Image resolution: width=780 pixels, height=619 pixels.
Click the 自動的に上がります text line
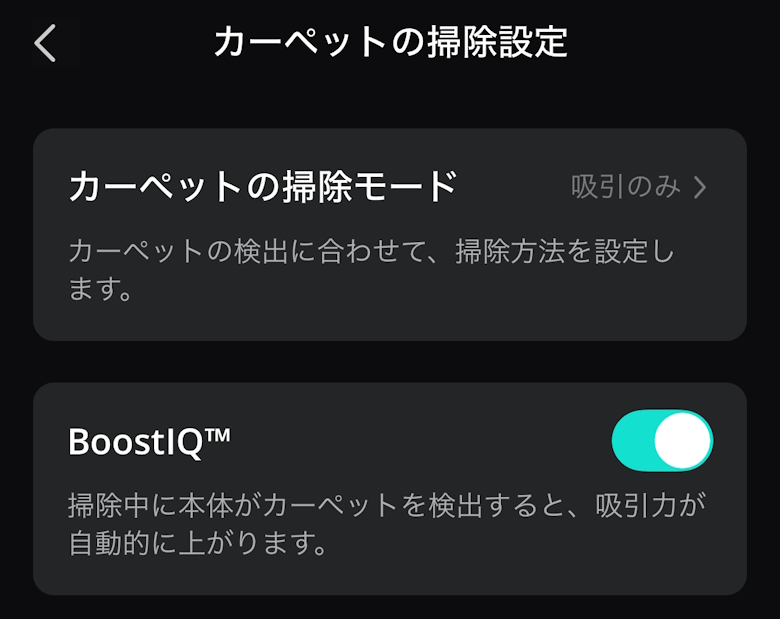(198, 546)
